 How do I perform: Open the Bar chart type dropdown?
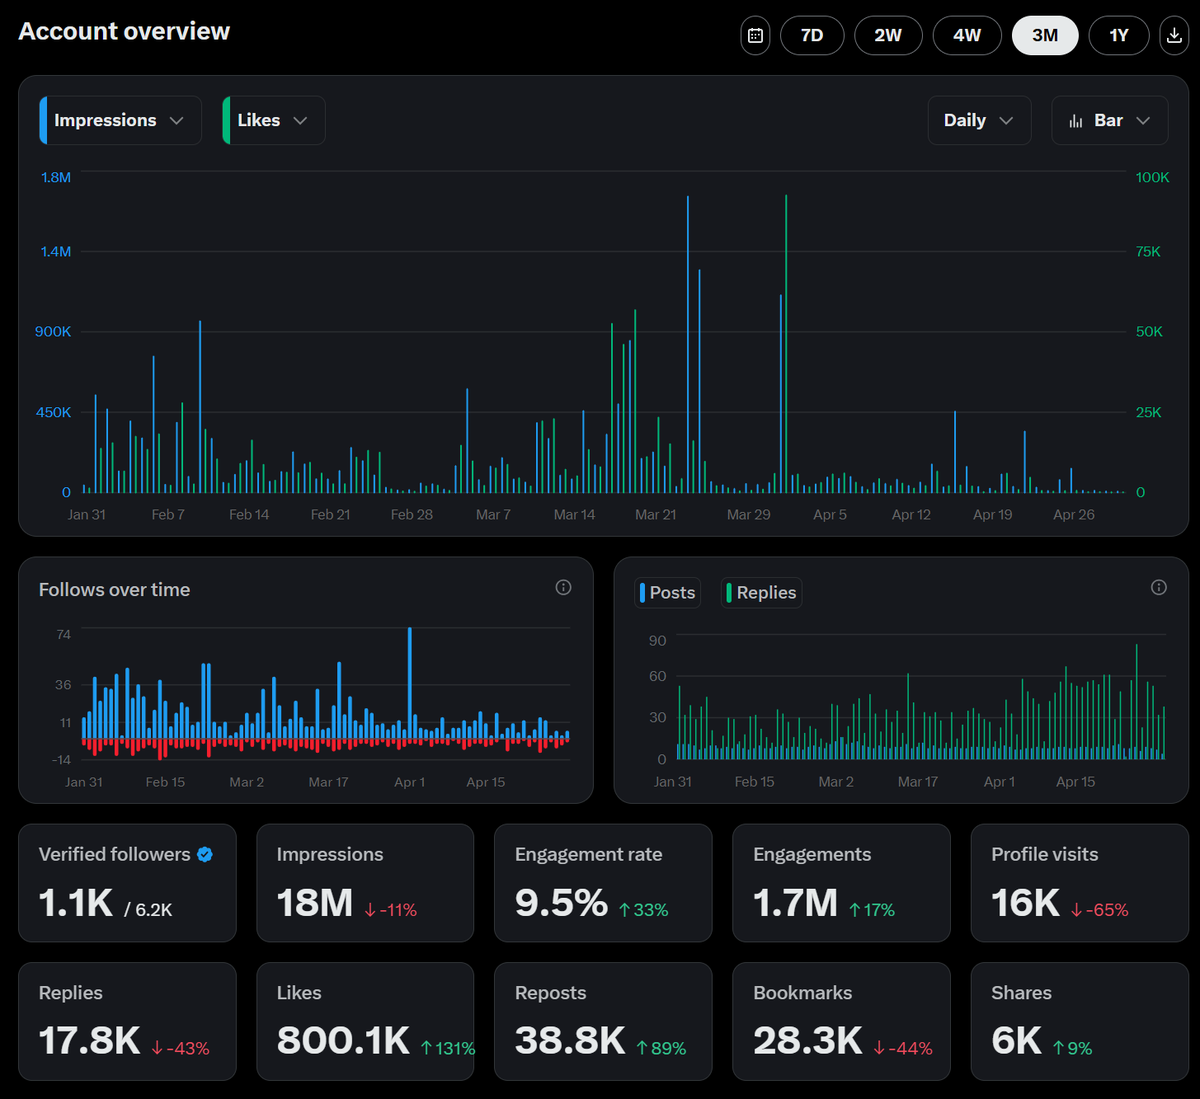tap(1110, 120)
